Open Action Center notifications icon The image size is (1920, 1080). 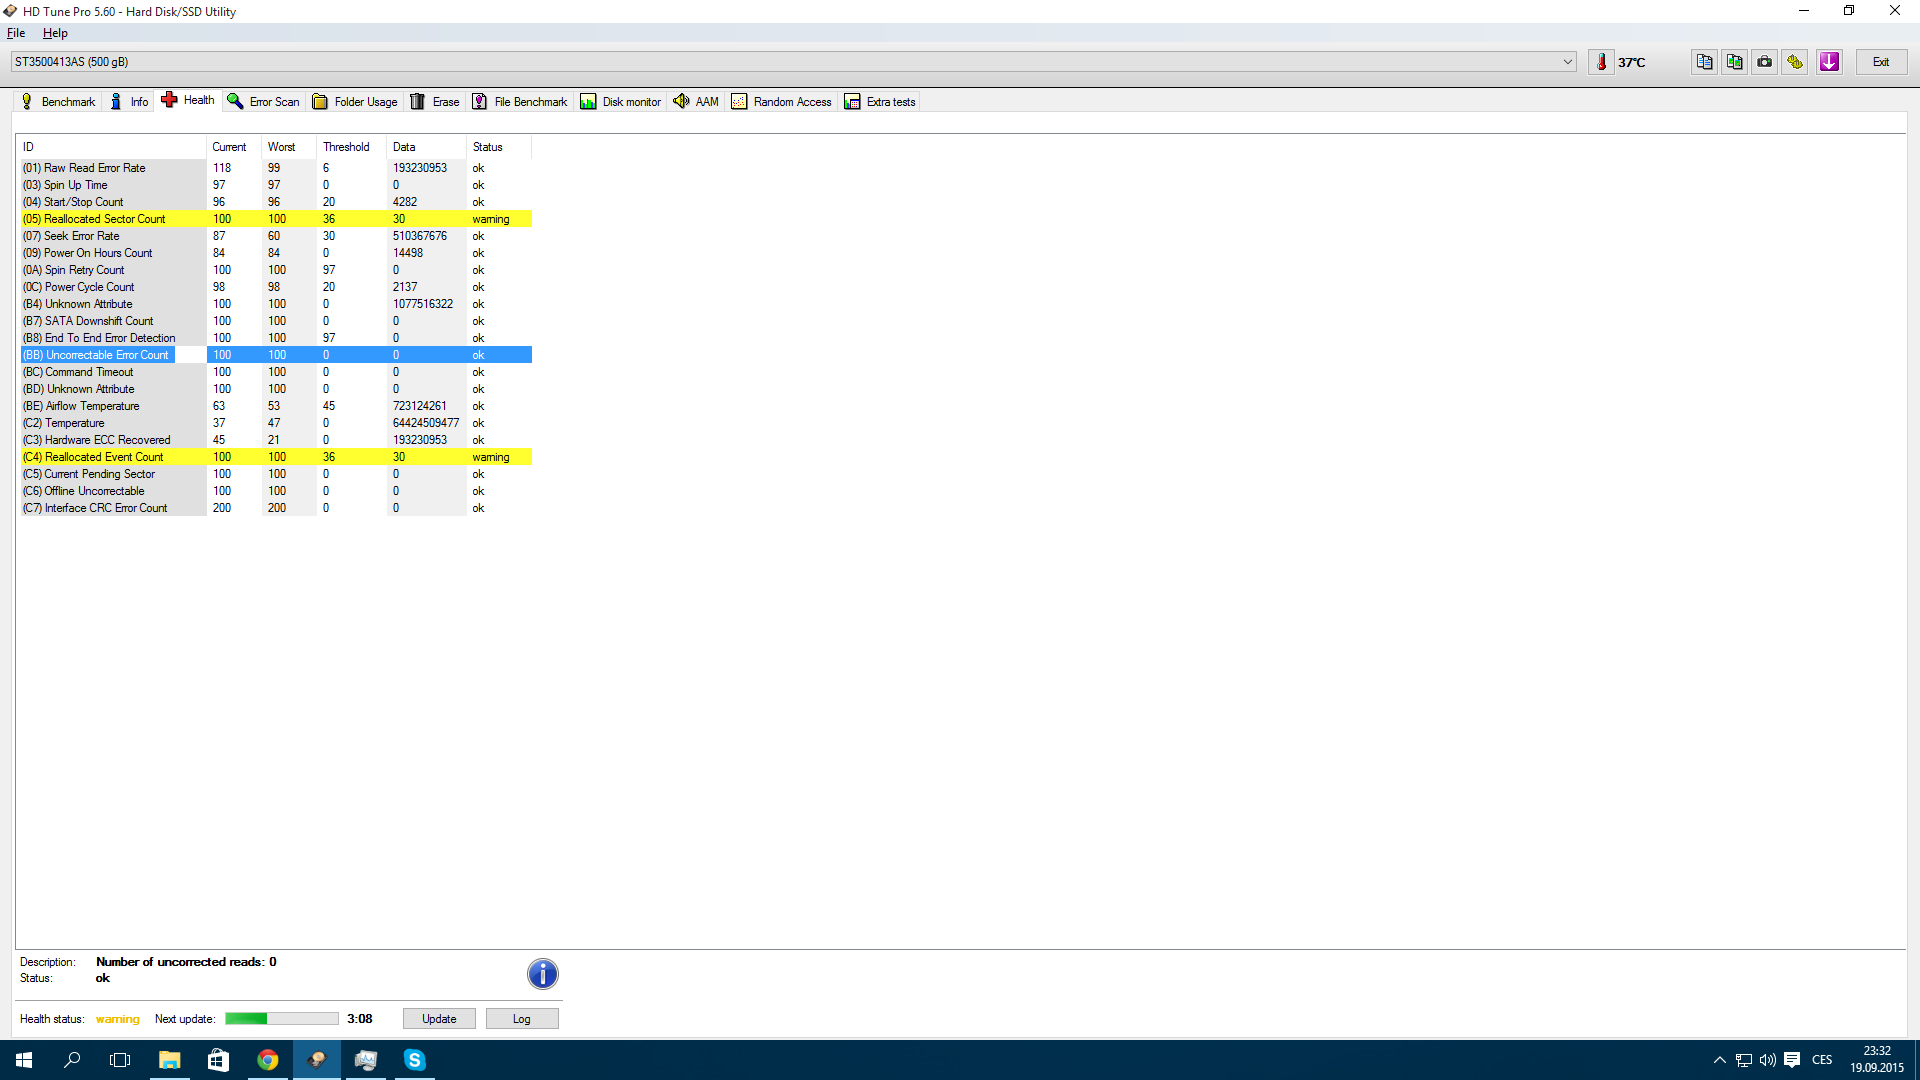pyautogui.click(x=1792, y=1060)
